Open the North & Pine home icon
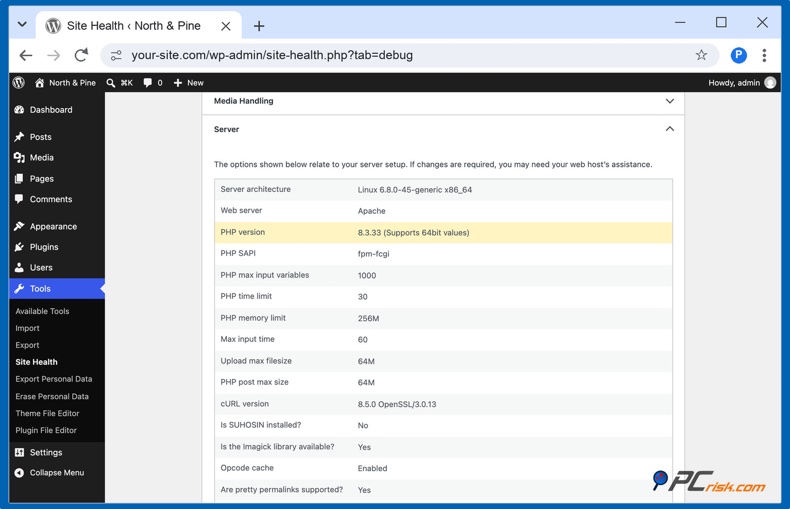 (39, 83)
